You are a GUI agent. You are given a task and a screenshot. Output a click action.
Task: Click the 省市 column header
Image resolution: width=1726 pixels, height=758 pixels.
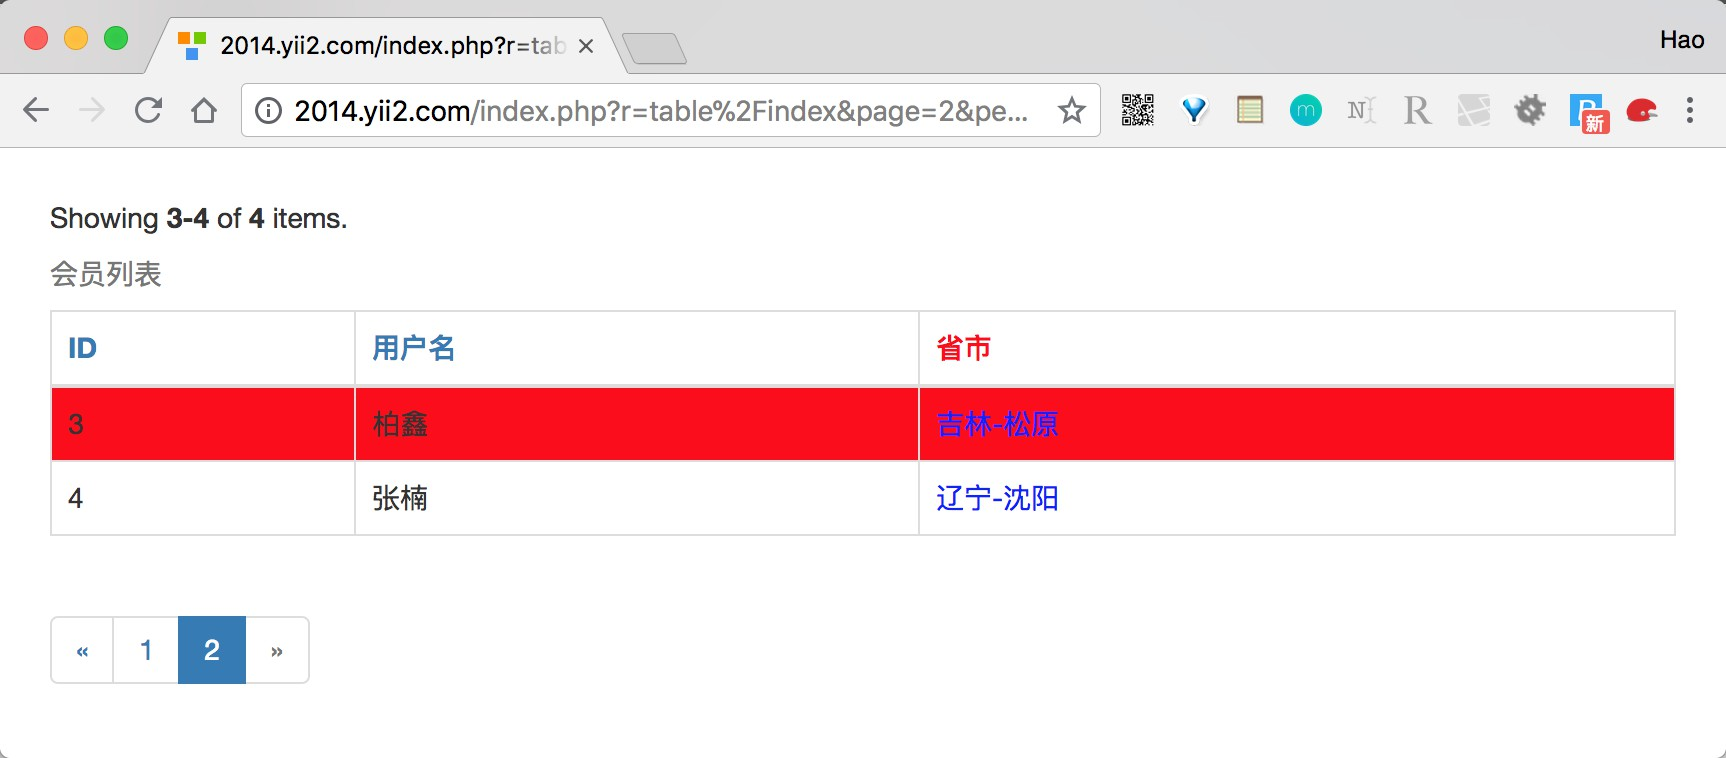[964, 348]
